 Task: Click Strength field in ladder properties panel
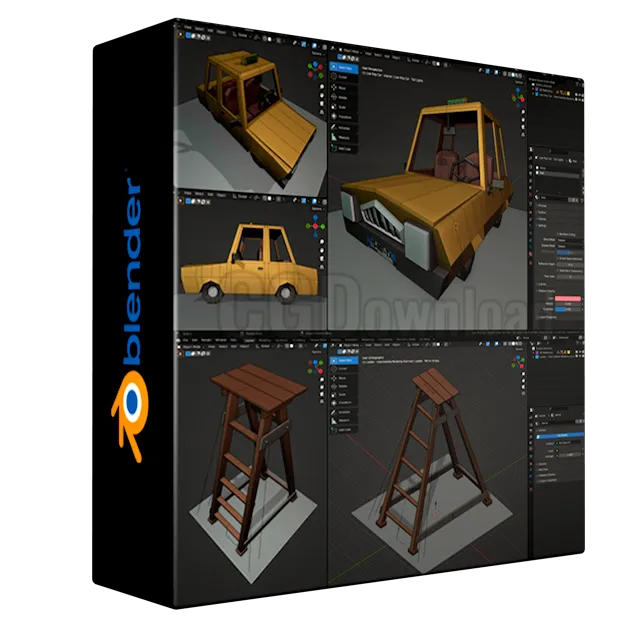tap(570, 455)
